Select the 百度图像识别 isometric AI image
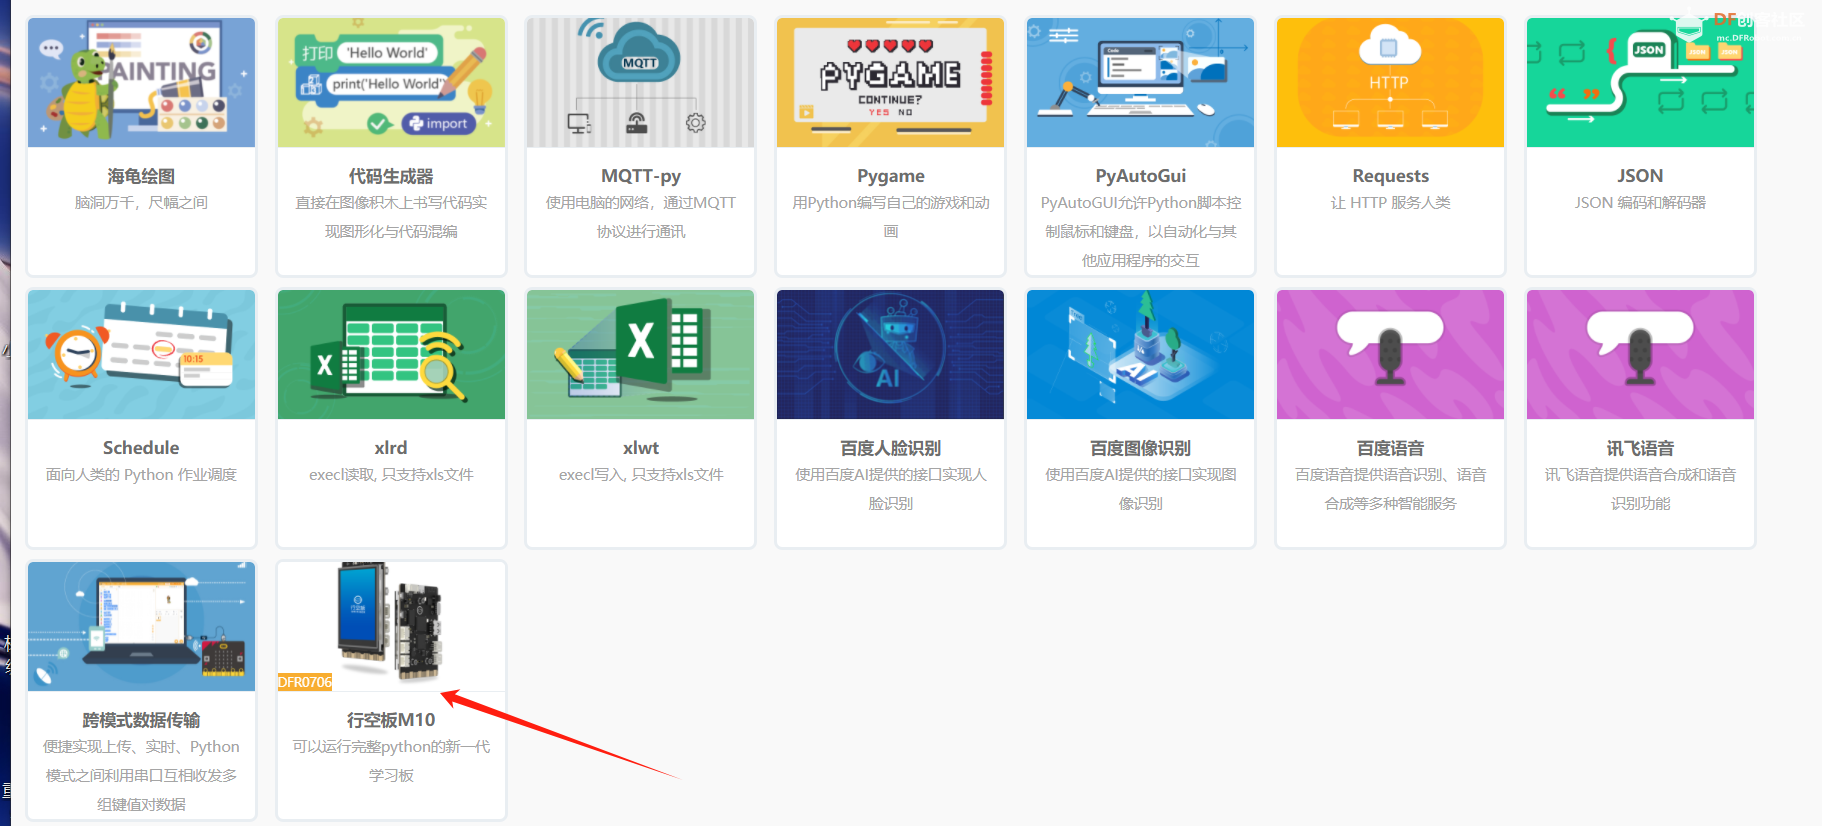1822x826 pixels. [1140, 354]
